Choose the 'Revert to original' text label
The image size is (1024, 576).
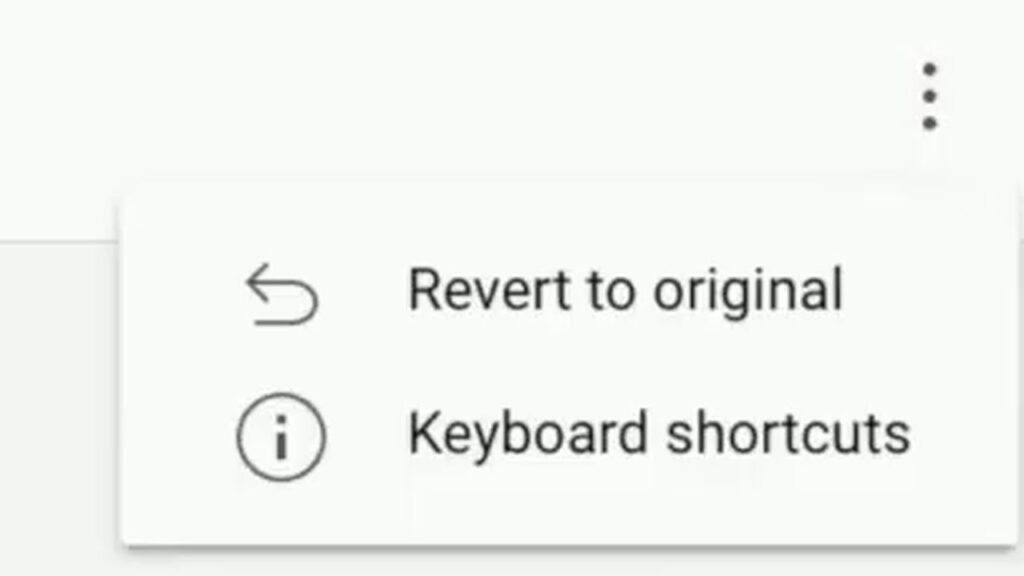[x=625, y=291]
